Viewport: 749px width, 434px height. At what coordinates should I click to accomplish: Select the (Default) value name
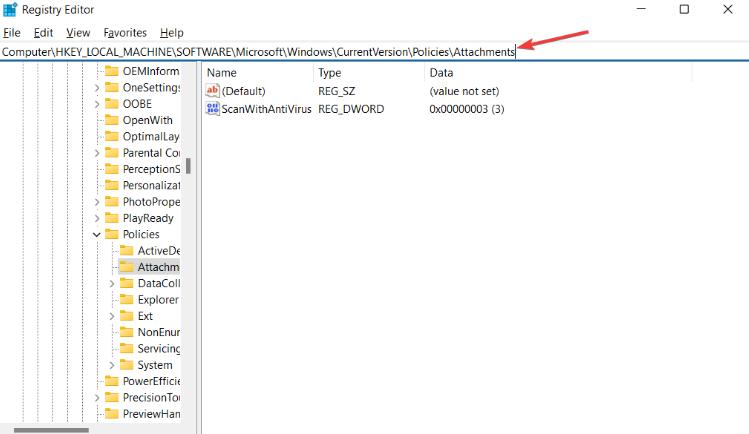click(244, 91)
